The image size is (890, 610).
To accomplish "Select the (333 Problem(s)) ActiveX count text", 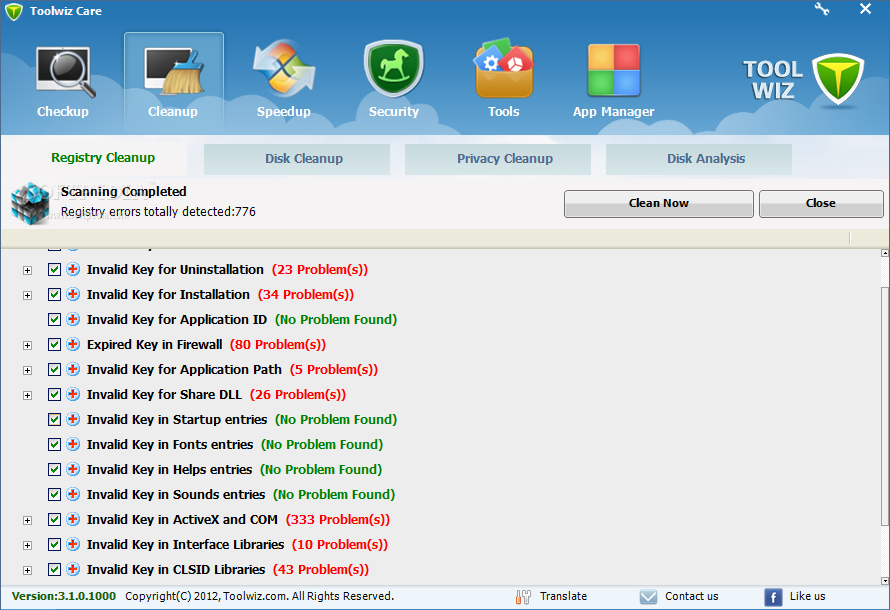I will point(338,520).
